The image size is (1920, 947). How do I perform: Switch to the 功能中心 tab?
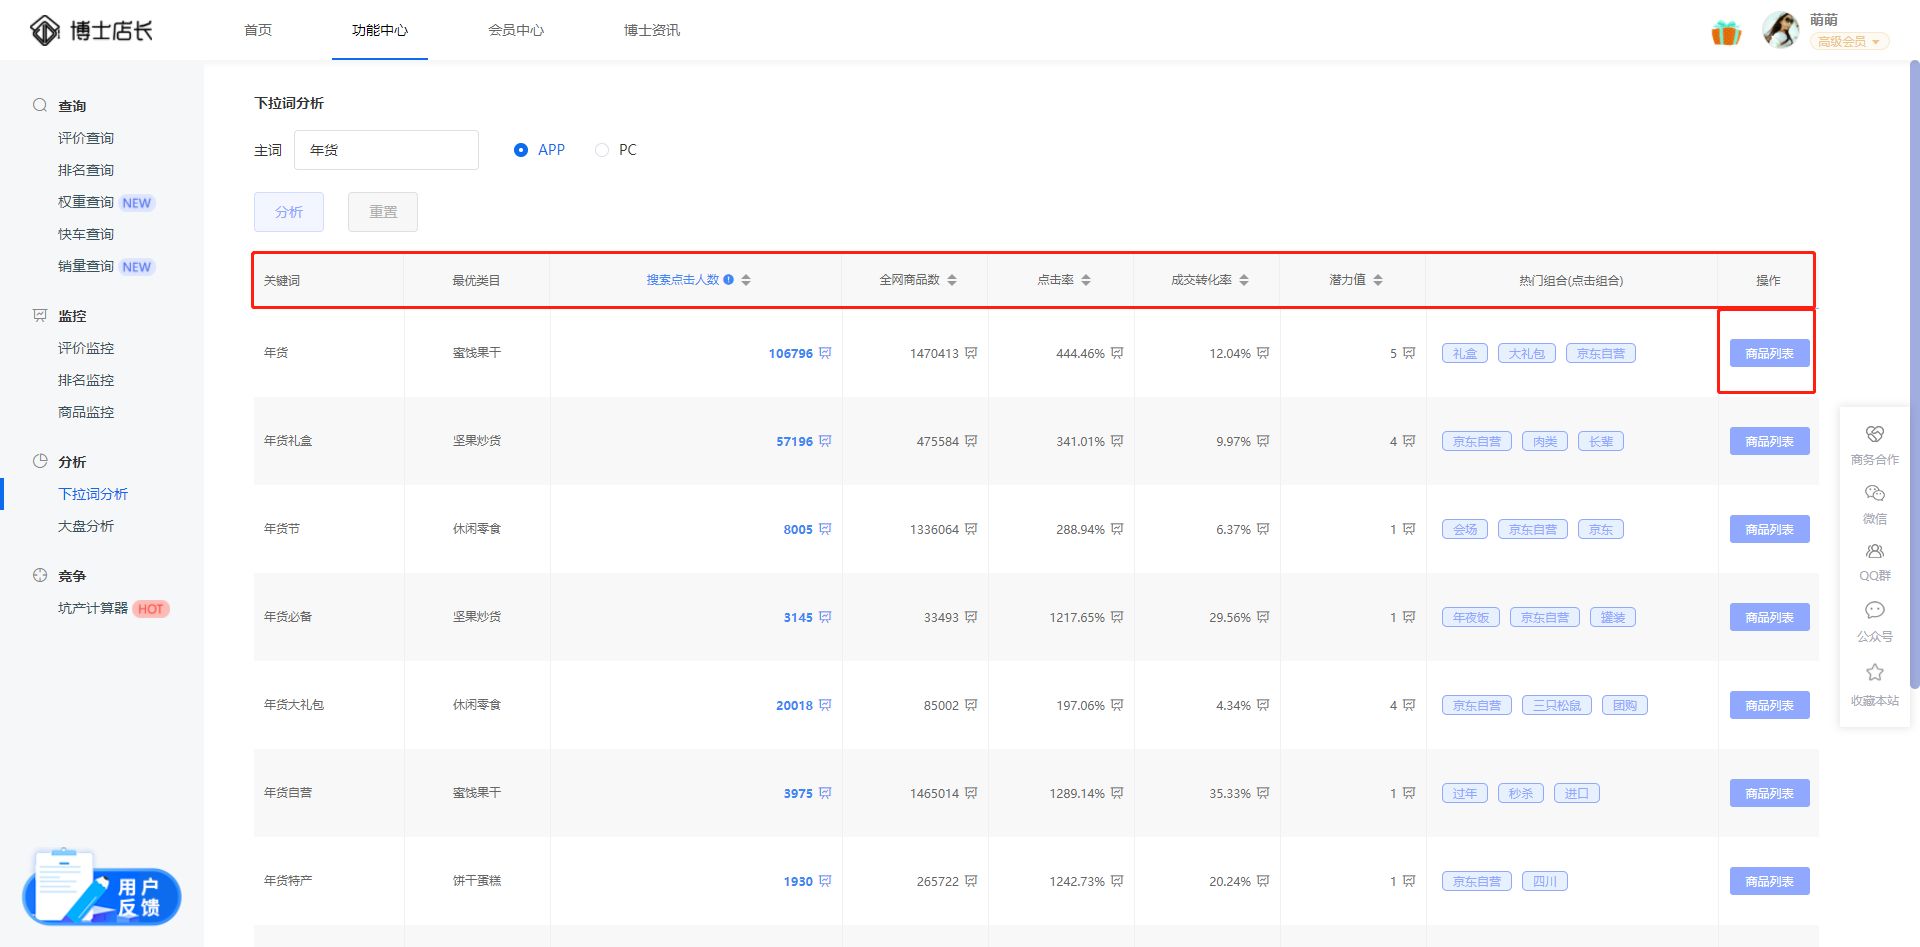click(x=380, y=30)
